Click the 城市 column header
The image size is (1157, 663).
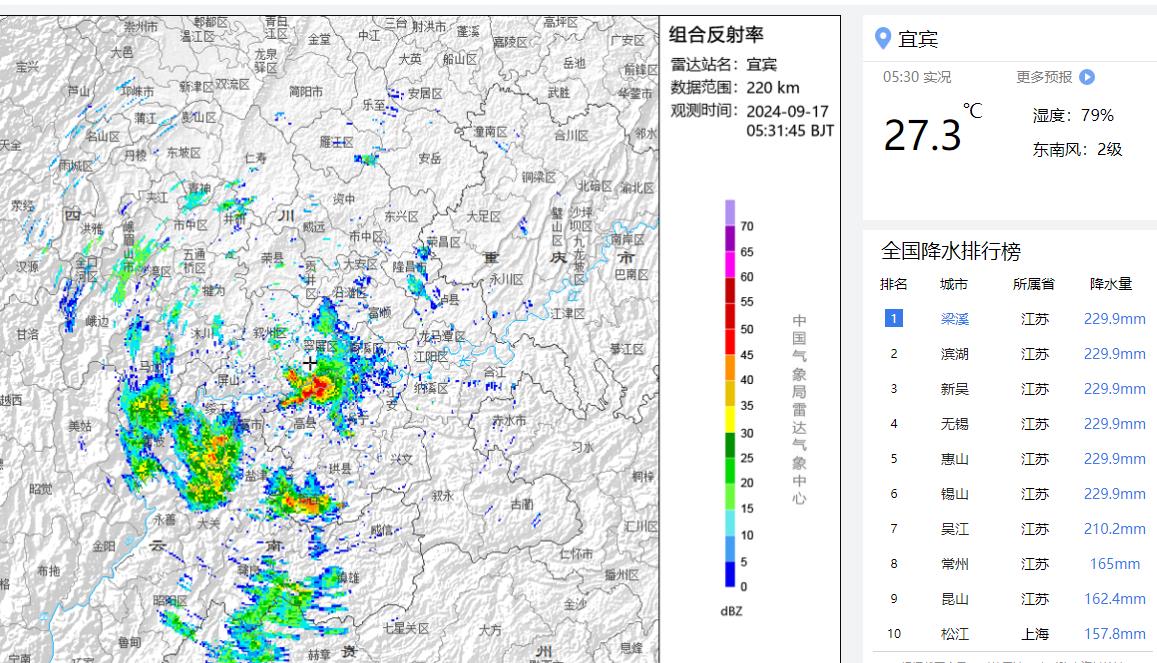pos(954,284)
